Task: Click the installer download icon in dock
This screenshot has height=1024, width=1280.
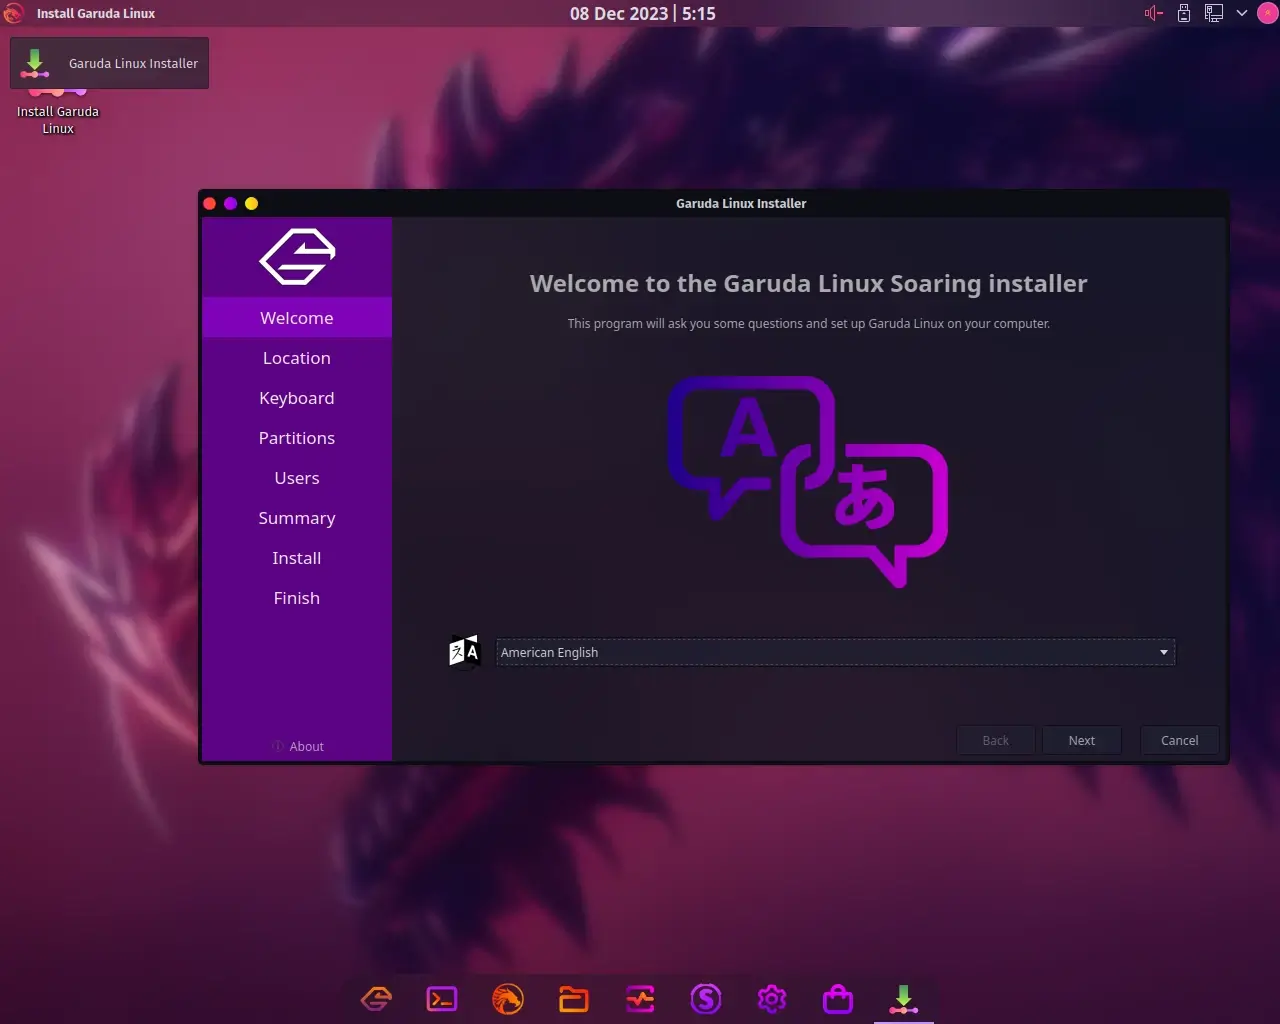Action: click(904, 998)
